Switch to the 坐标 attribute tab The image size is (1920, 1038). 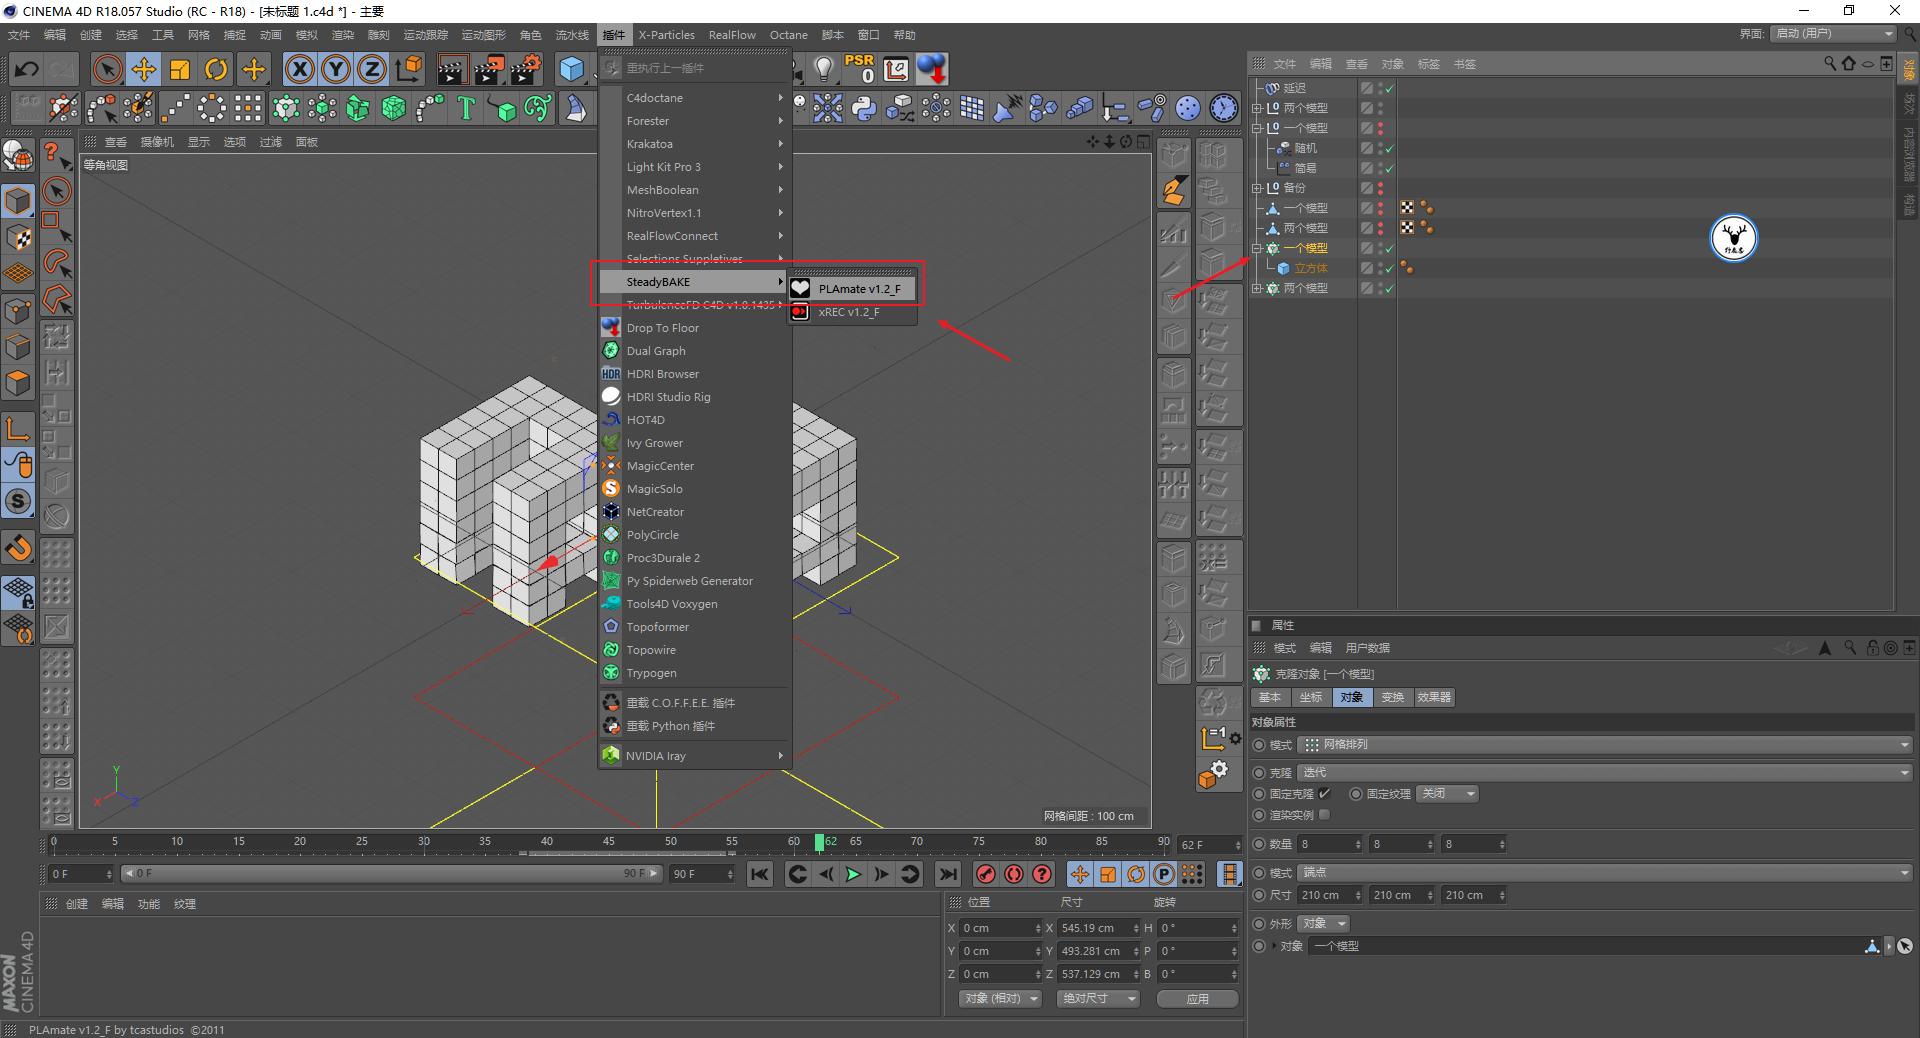(x=1310, y=698)
